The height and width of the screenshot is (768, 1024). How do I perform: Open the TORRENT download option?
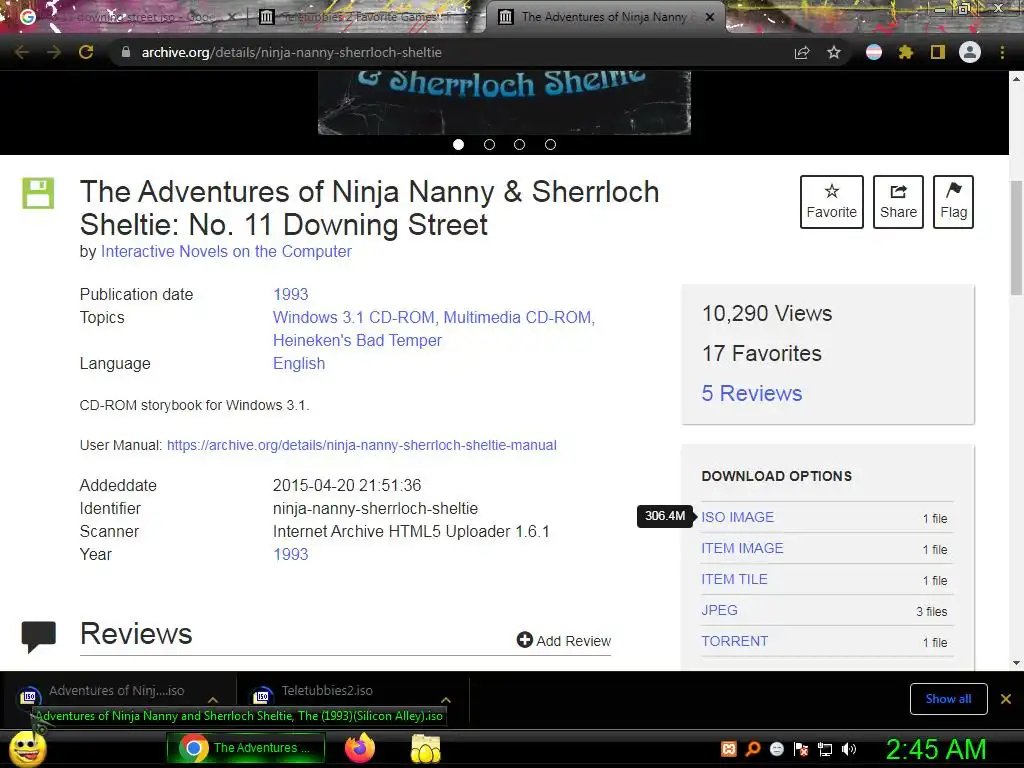click(x=735, y=641)
